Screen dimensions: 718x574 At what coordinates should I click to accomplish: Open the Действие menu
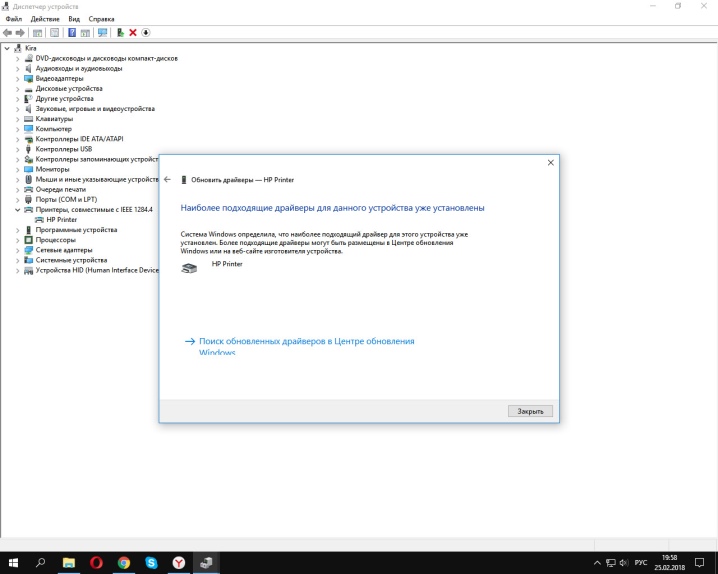tap(45, 19)
